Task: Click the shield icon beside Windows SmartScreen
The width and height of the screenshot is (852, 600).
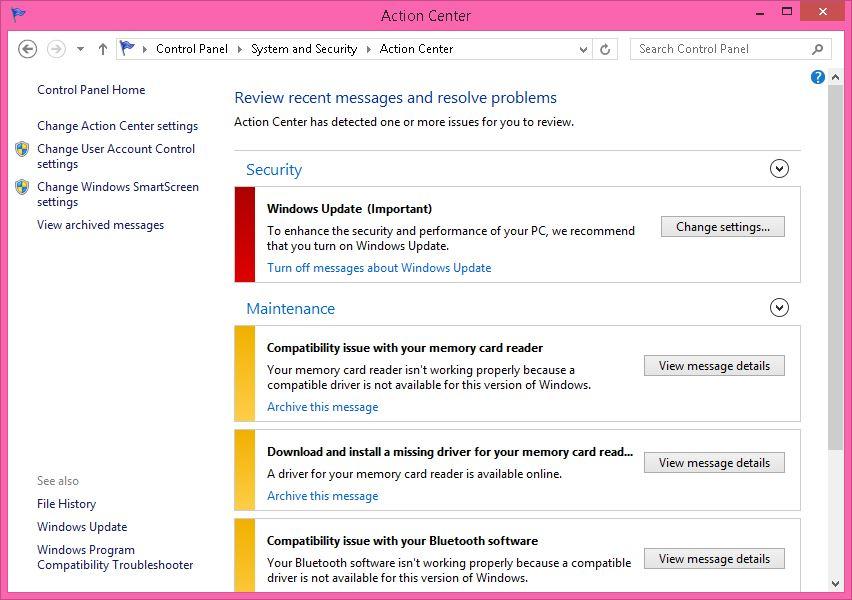Action: coord(22,187)
